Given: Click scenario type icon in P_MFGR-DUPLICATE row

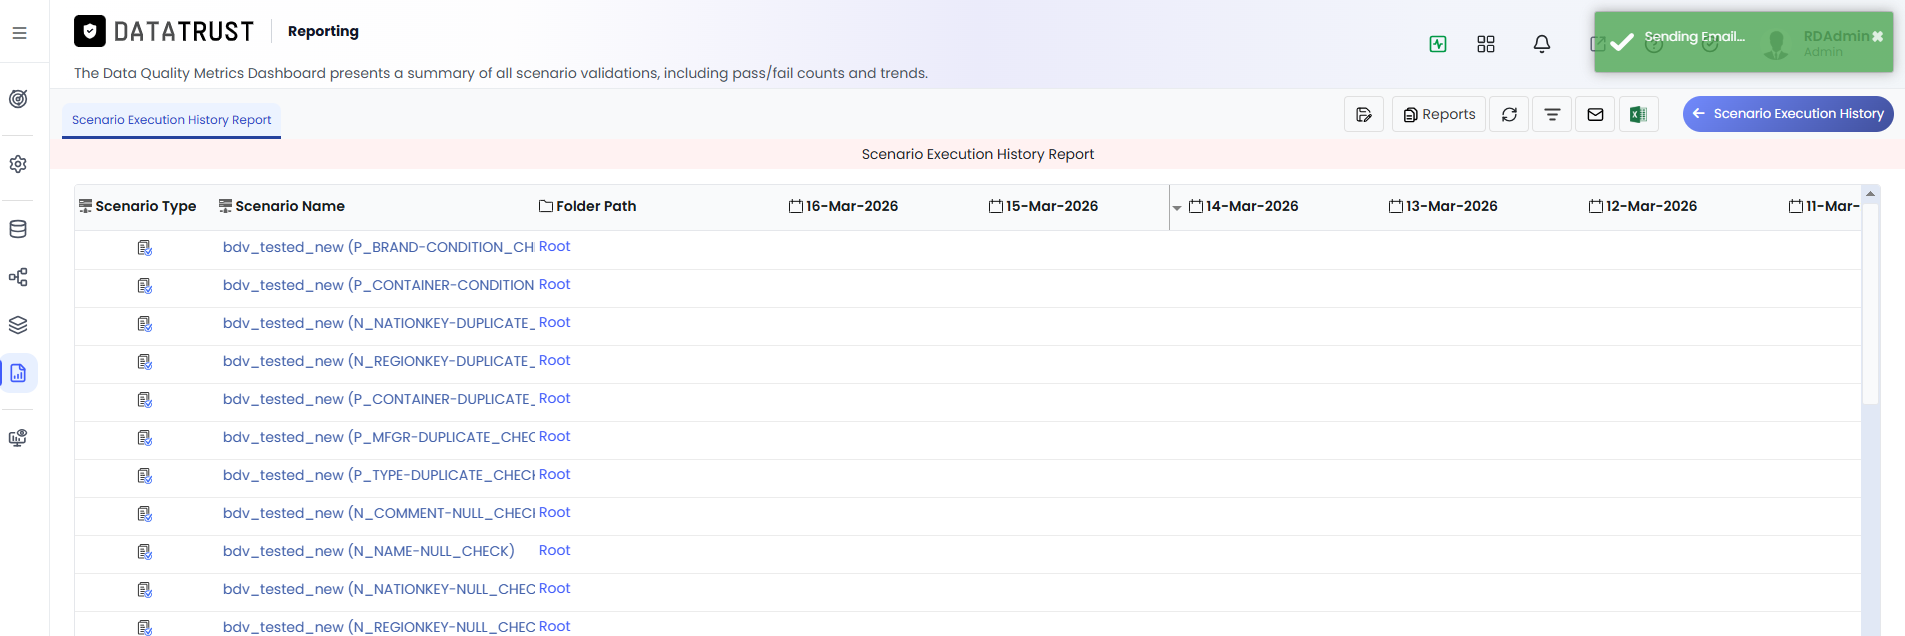Looking at the screenshot, I should (x=145, y=437).
